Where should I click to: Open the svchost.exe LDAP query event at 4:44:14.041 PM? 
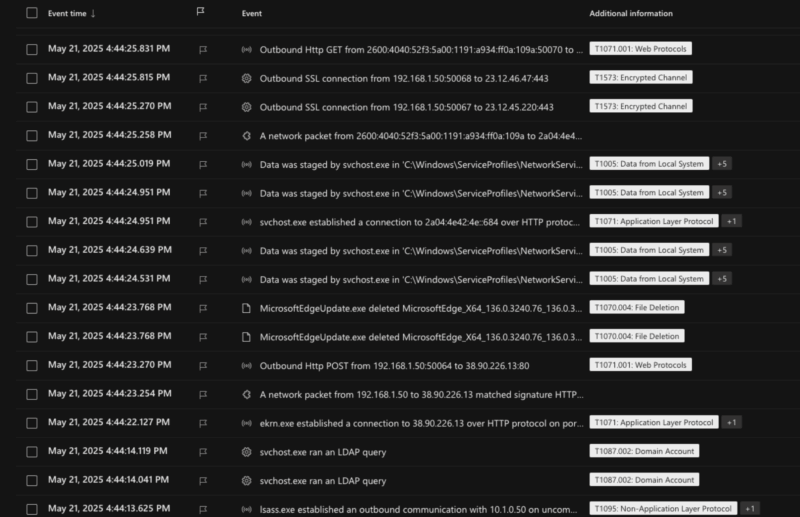(x=322, y=481)
